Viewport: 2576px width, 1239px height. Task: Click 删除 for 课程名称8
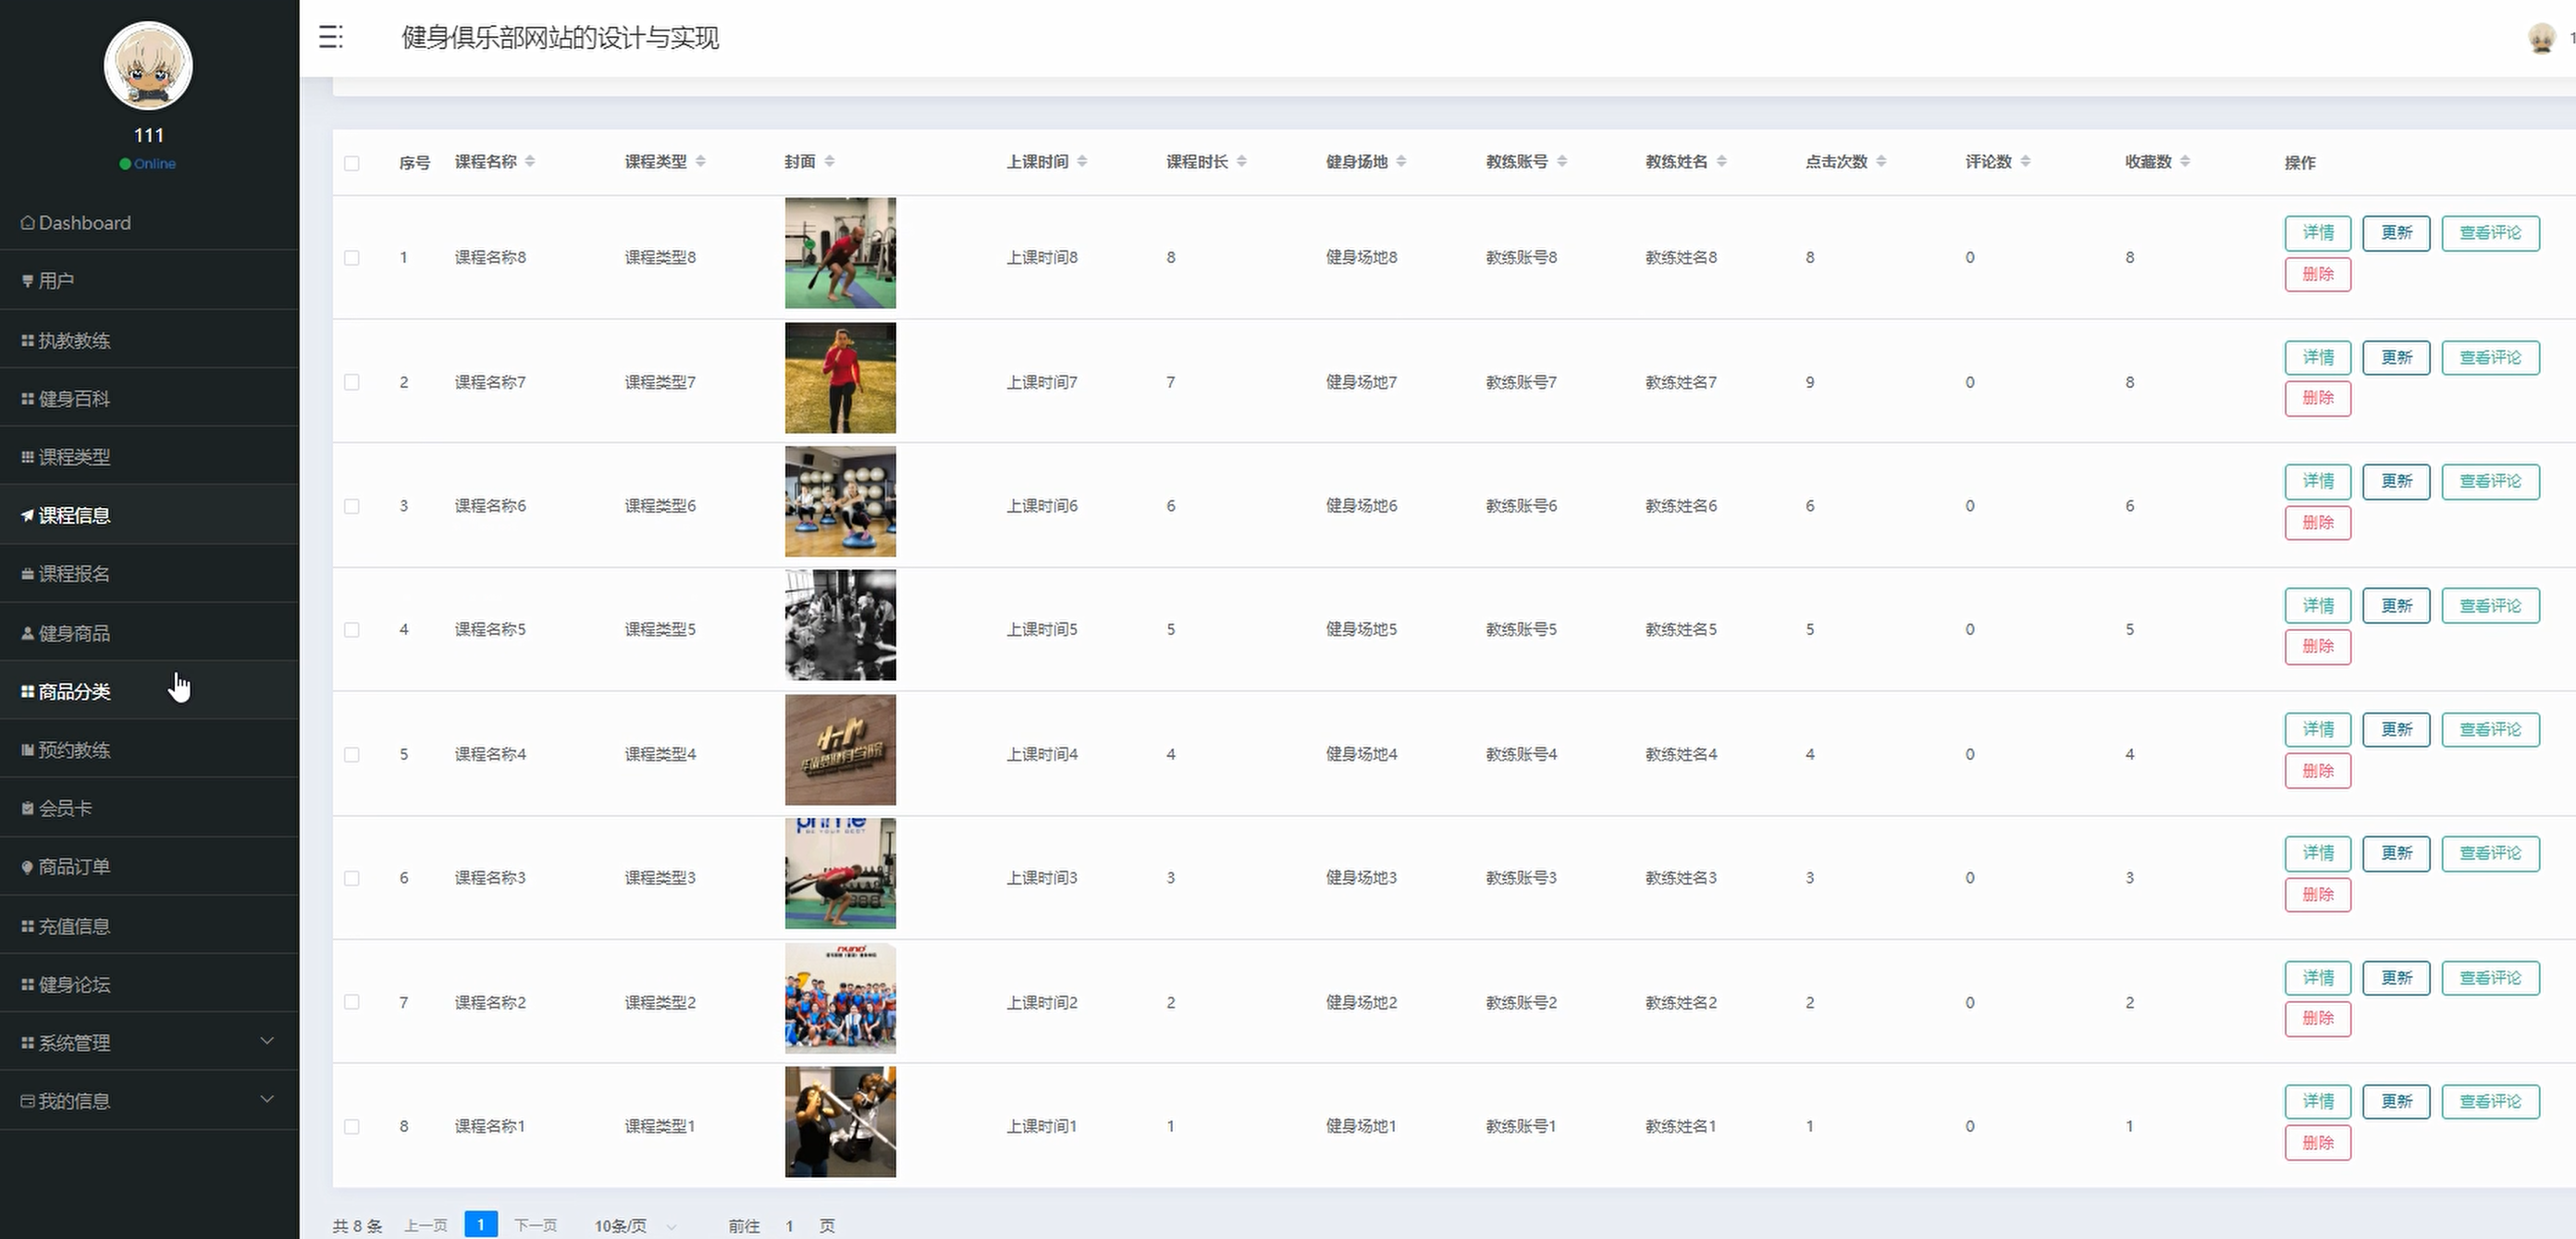pos(2317,274)
